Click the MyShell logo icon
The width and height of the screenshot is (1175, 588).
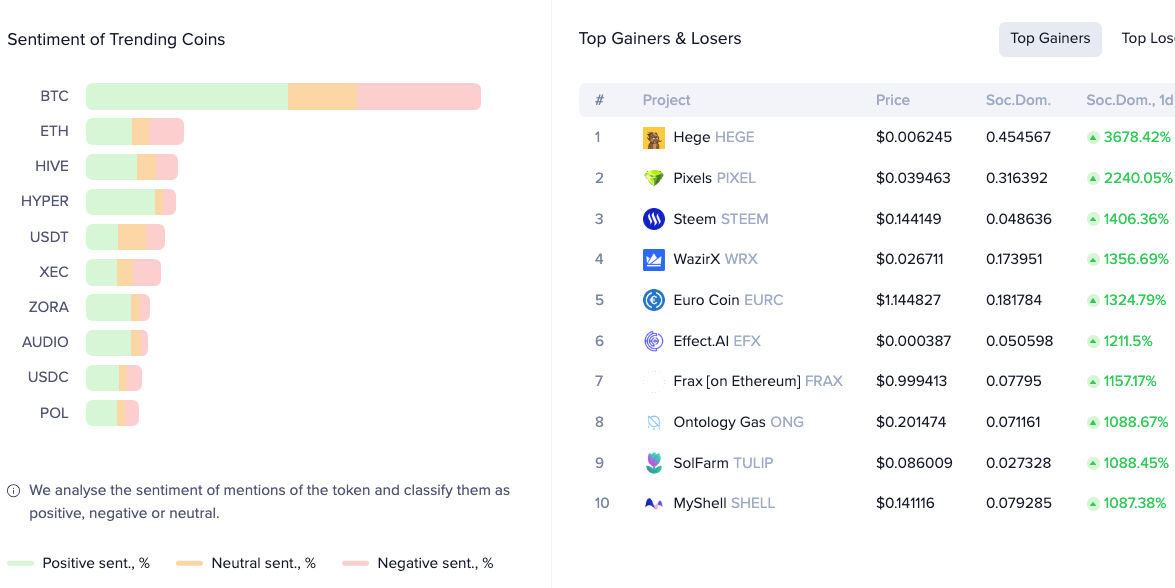coord(653,503)
